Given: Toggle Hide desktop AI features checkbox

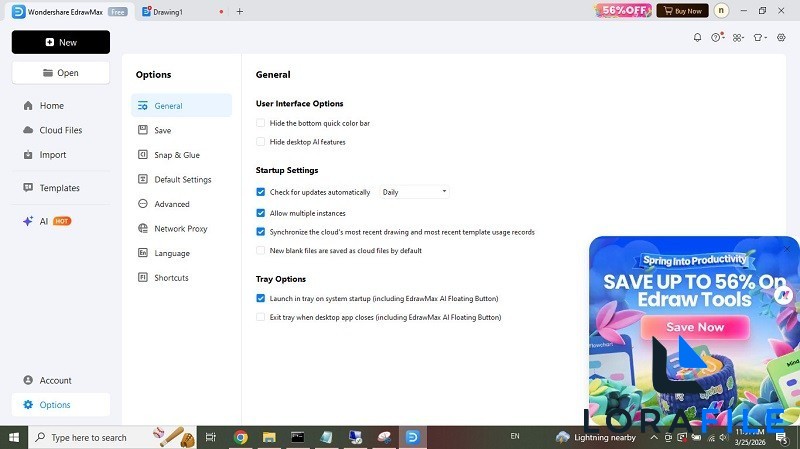Looking at the screenshot, I should [x=261, y=142].
